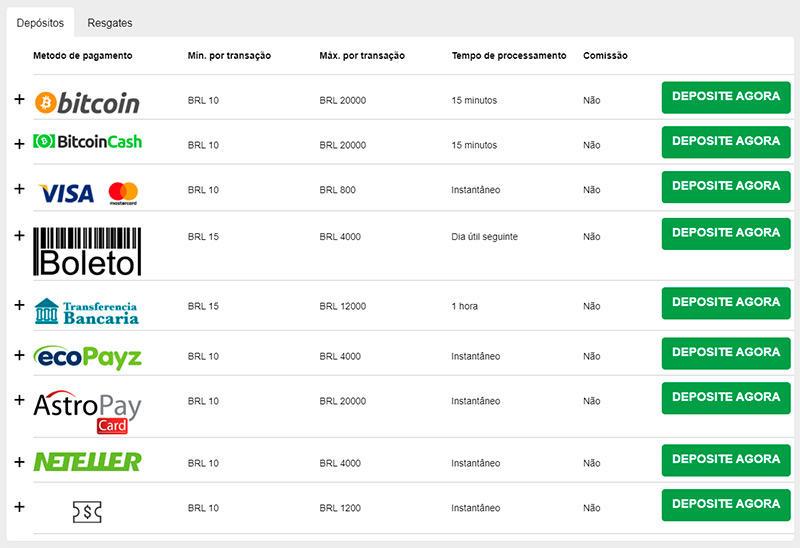Select 'Não' commission in Bitcoin row
Screen dimensions: 800x548
pos(591,101)
